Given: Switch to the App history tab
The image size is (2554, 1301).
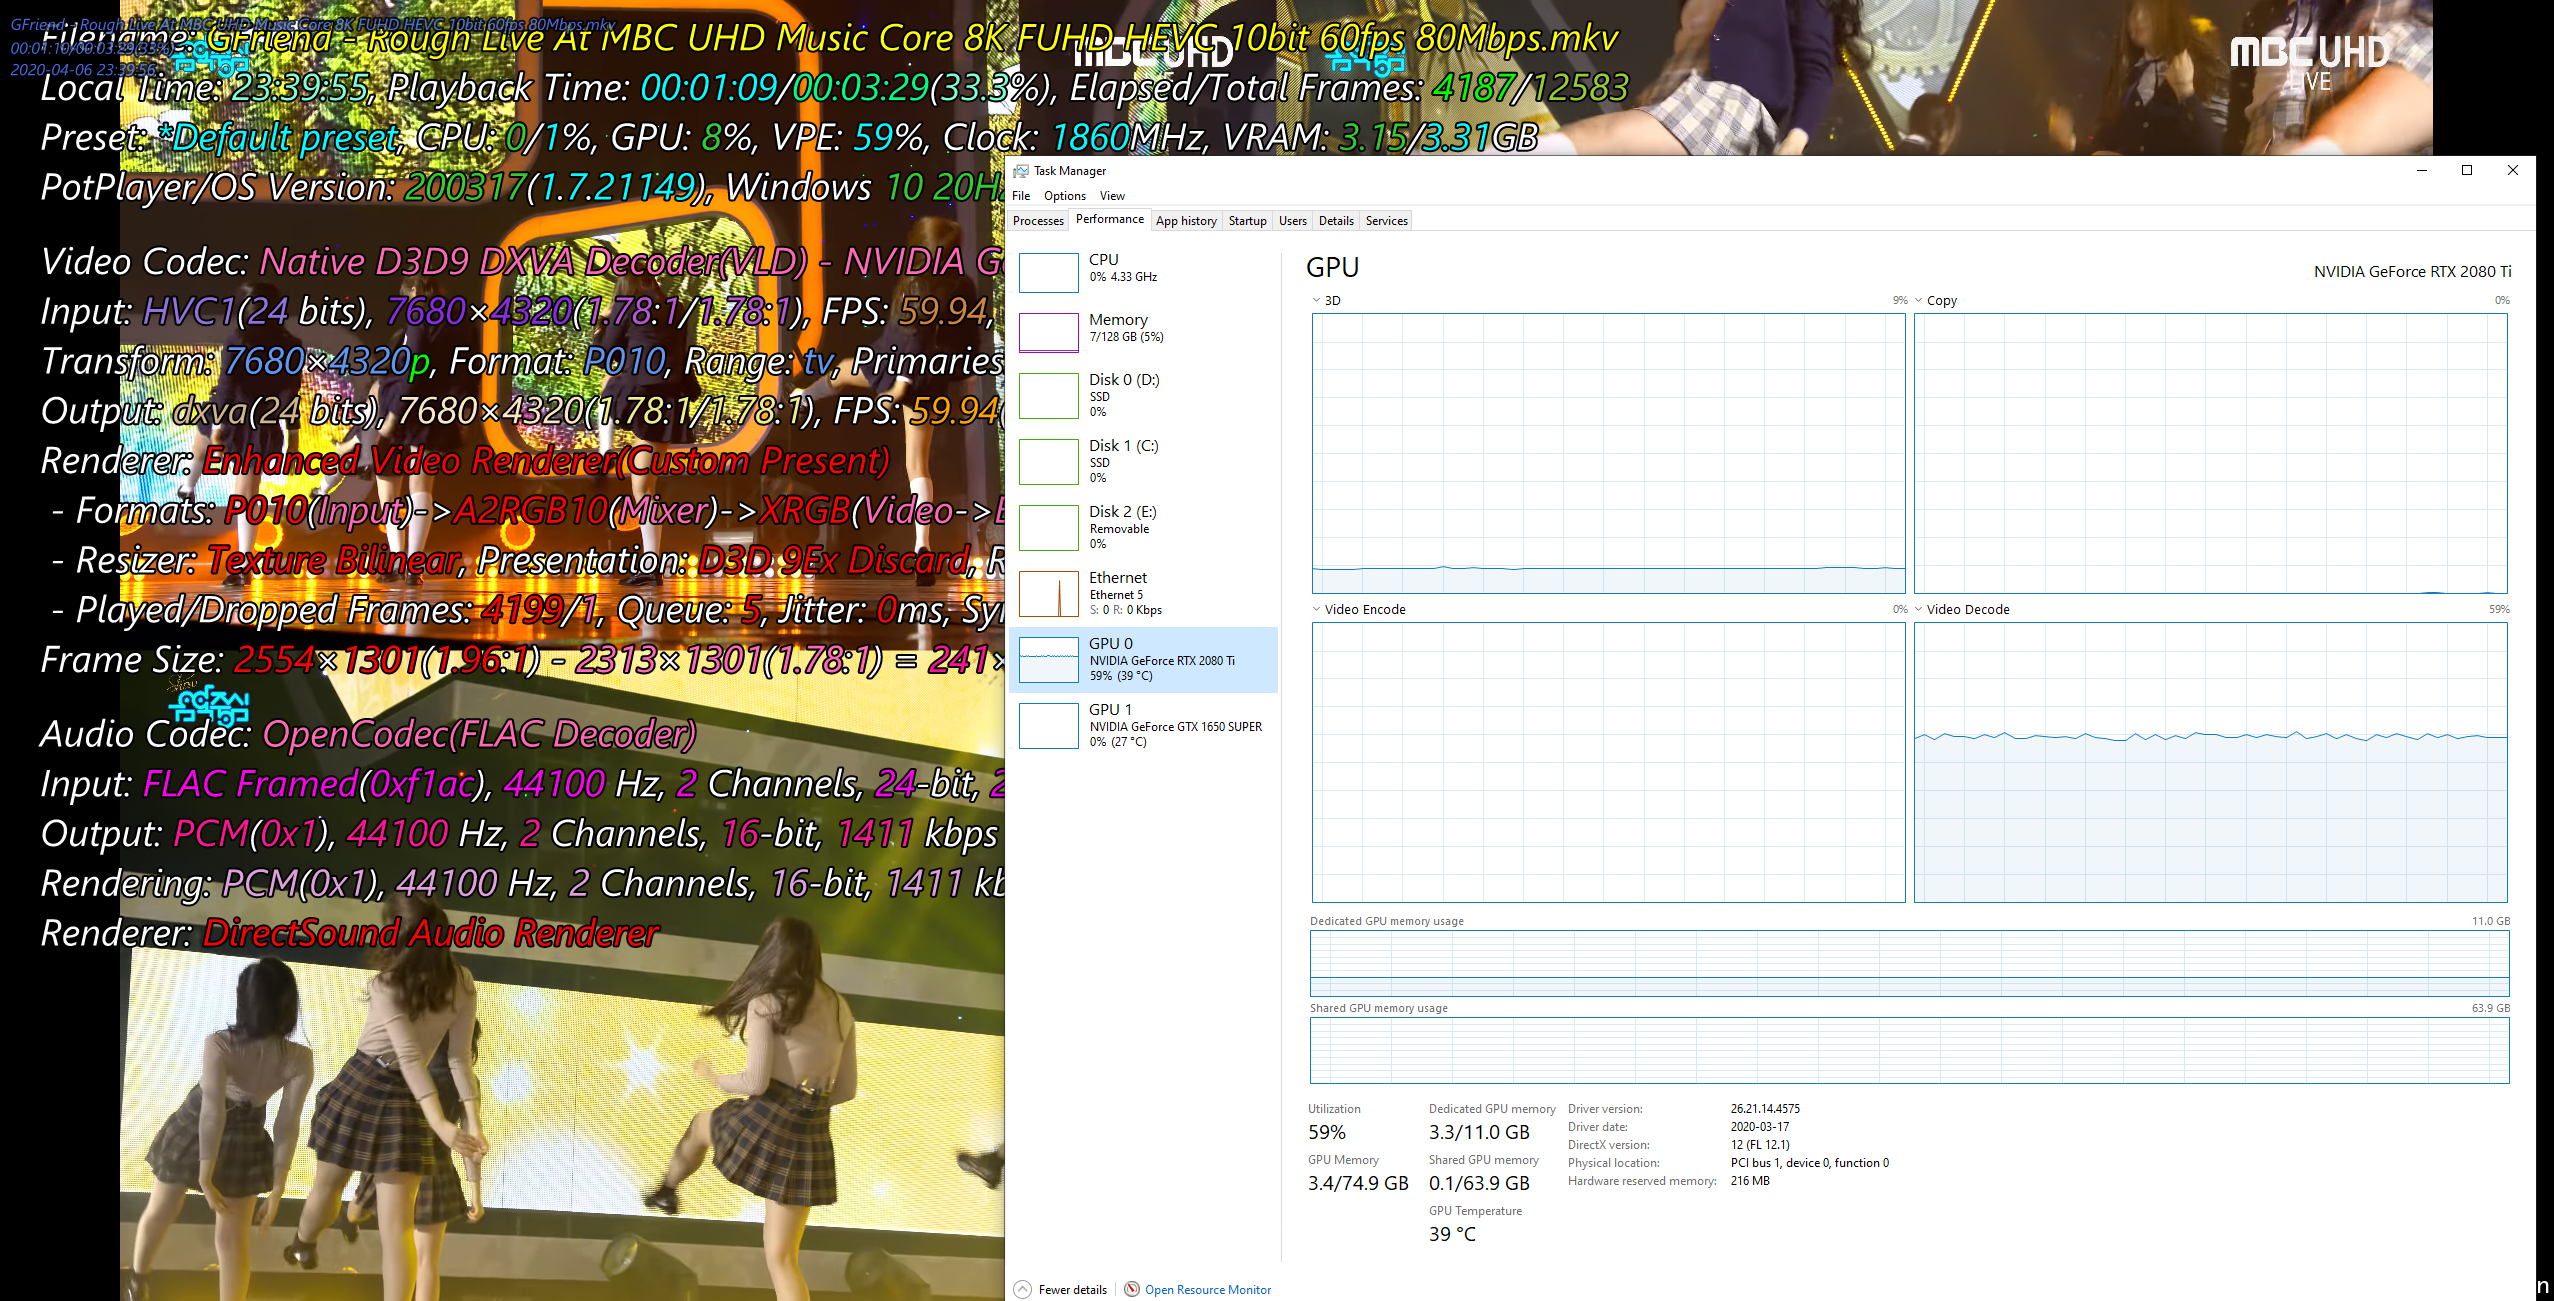Looking at the screenshot, I should coord(1186,221).
